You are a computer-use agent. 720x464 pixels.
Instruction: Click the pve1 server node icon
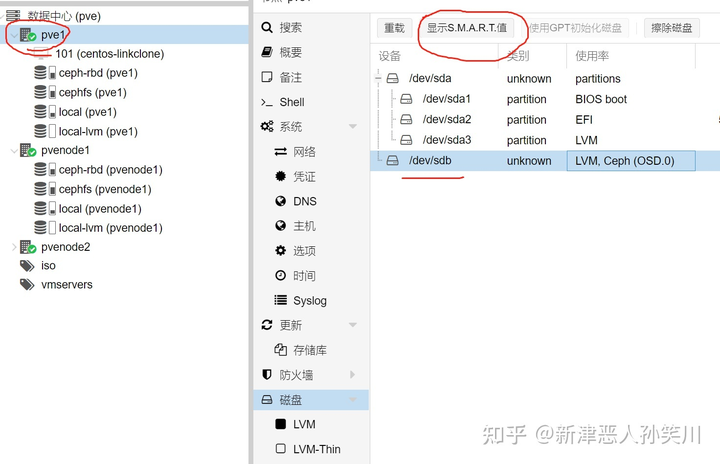(28, 35)
